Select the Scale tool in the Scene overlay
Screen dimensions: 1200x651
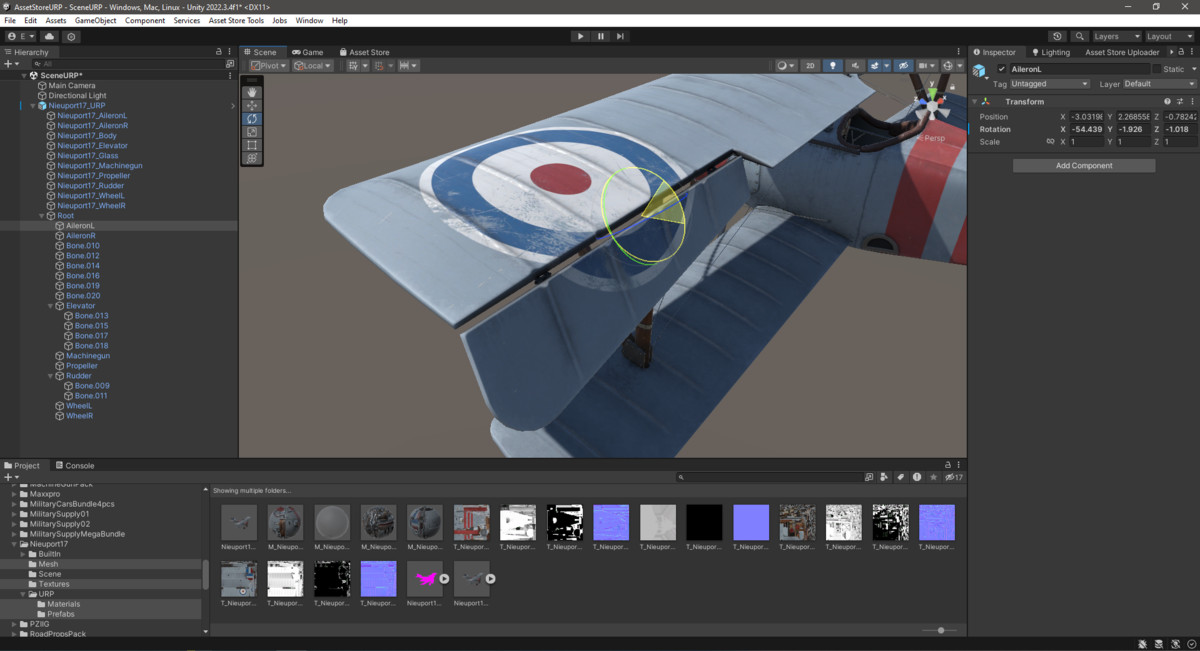tap(251, 131)
